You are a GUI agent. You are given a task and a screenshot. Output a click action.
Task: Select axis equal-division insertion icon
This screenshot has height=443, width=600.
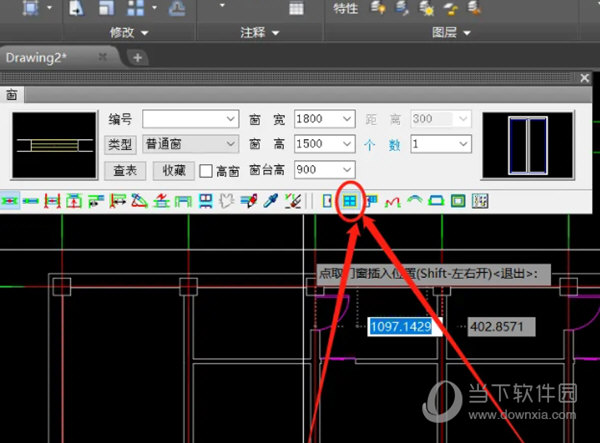52,201
